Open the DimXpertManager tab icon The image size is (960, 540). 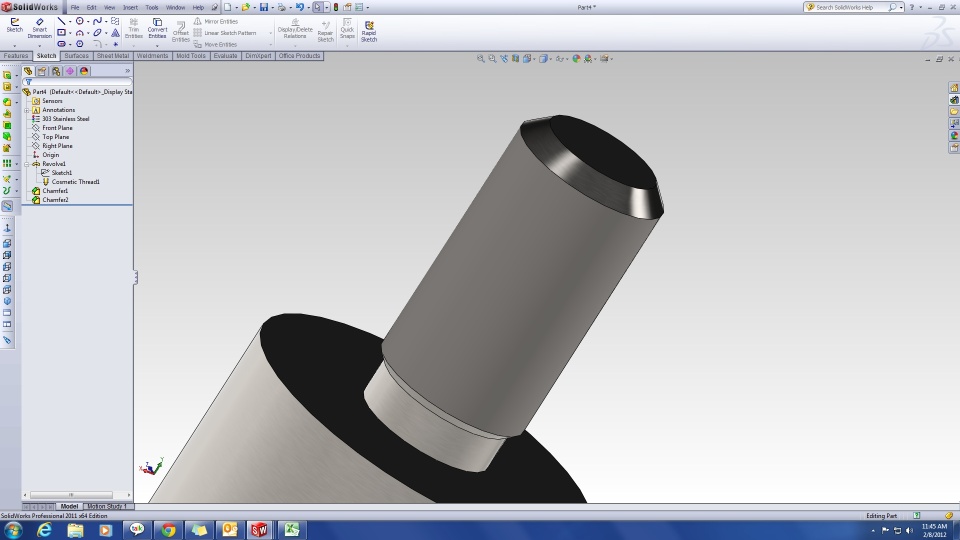coord(70,71)
